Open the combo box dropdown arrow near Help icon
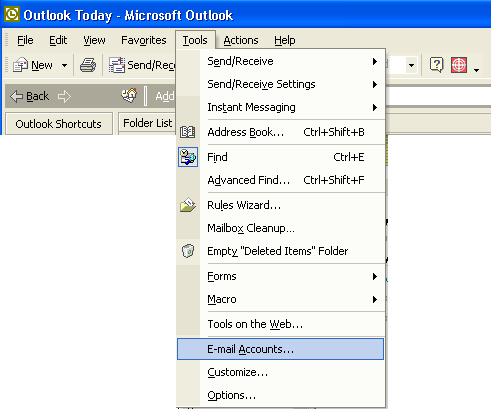This screenshot has height=409, width=491. pyautogui.click(x=412, y=65)
